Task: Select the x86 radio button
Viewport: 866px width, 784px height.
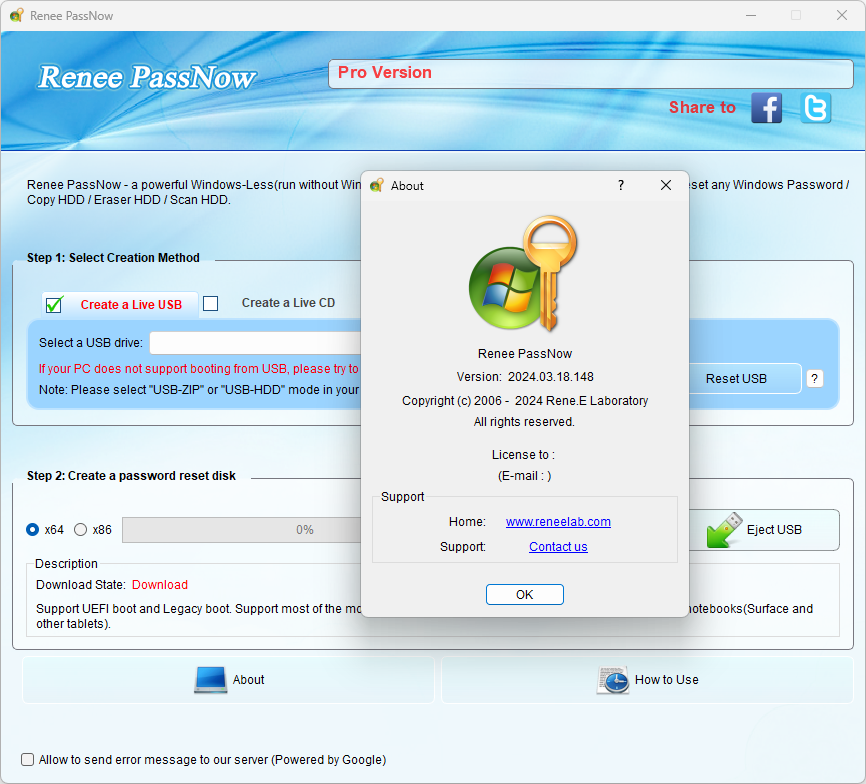Action: 81,529
